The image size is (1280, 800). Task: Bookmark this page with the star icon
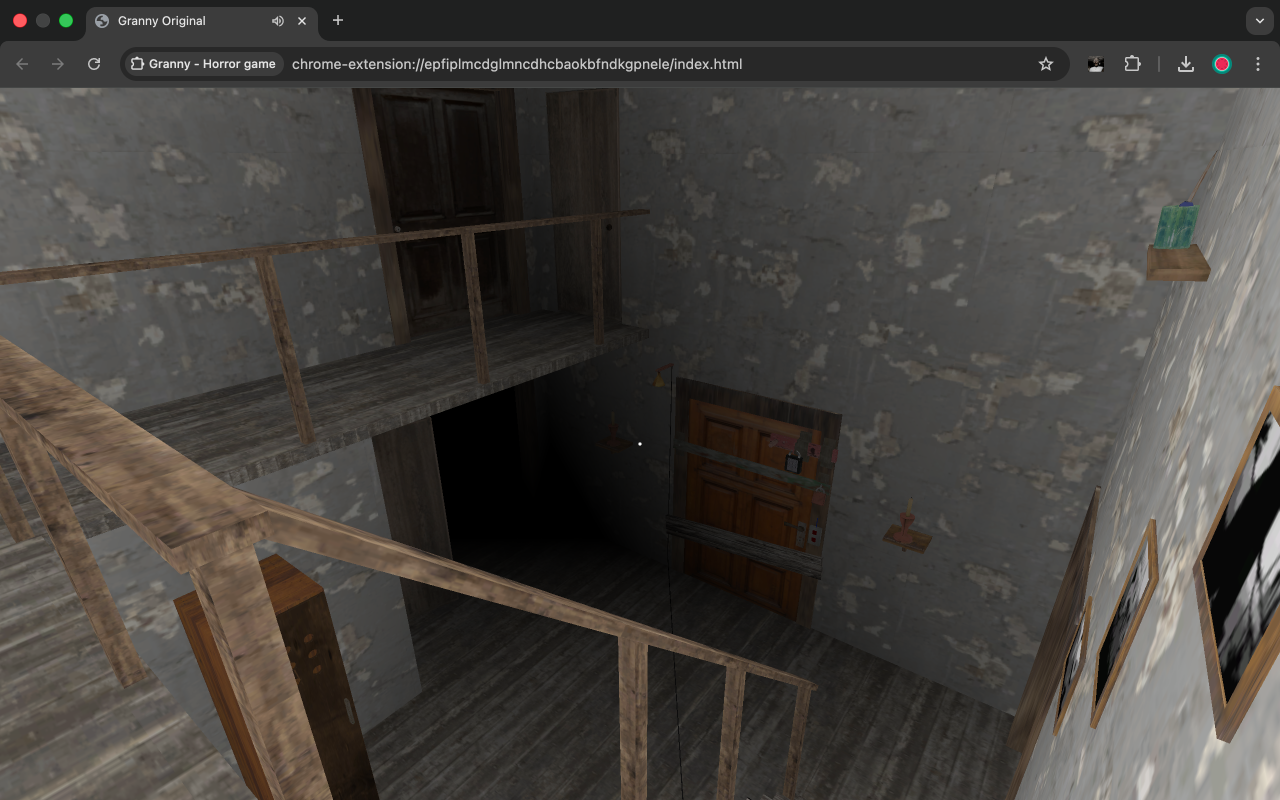point(1046,64)
